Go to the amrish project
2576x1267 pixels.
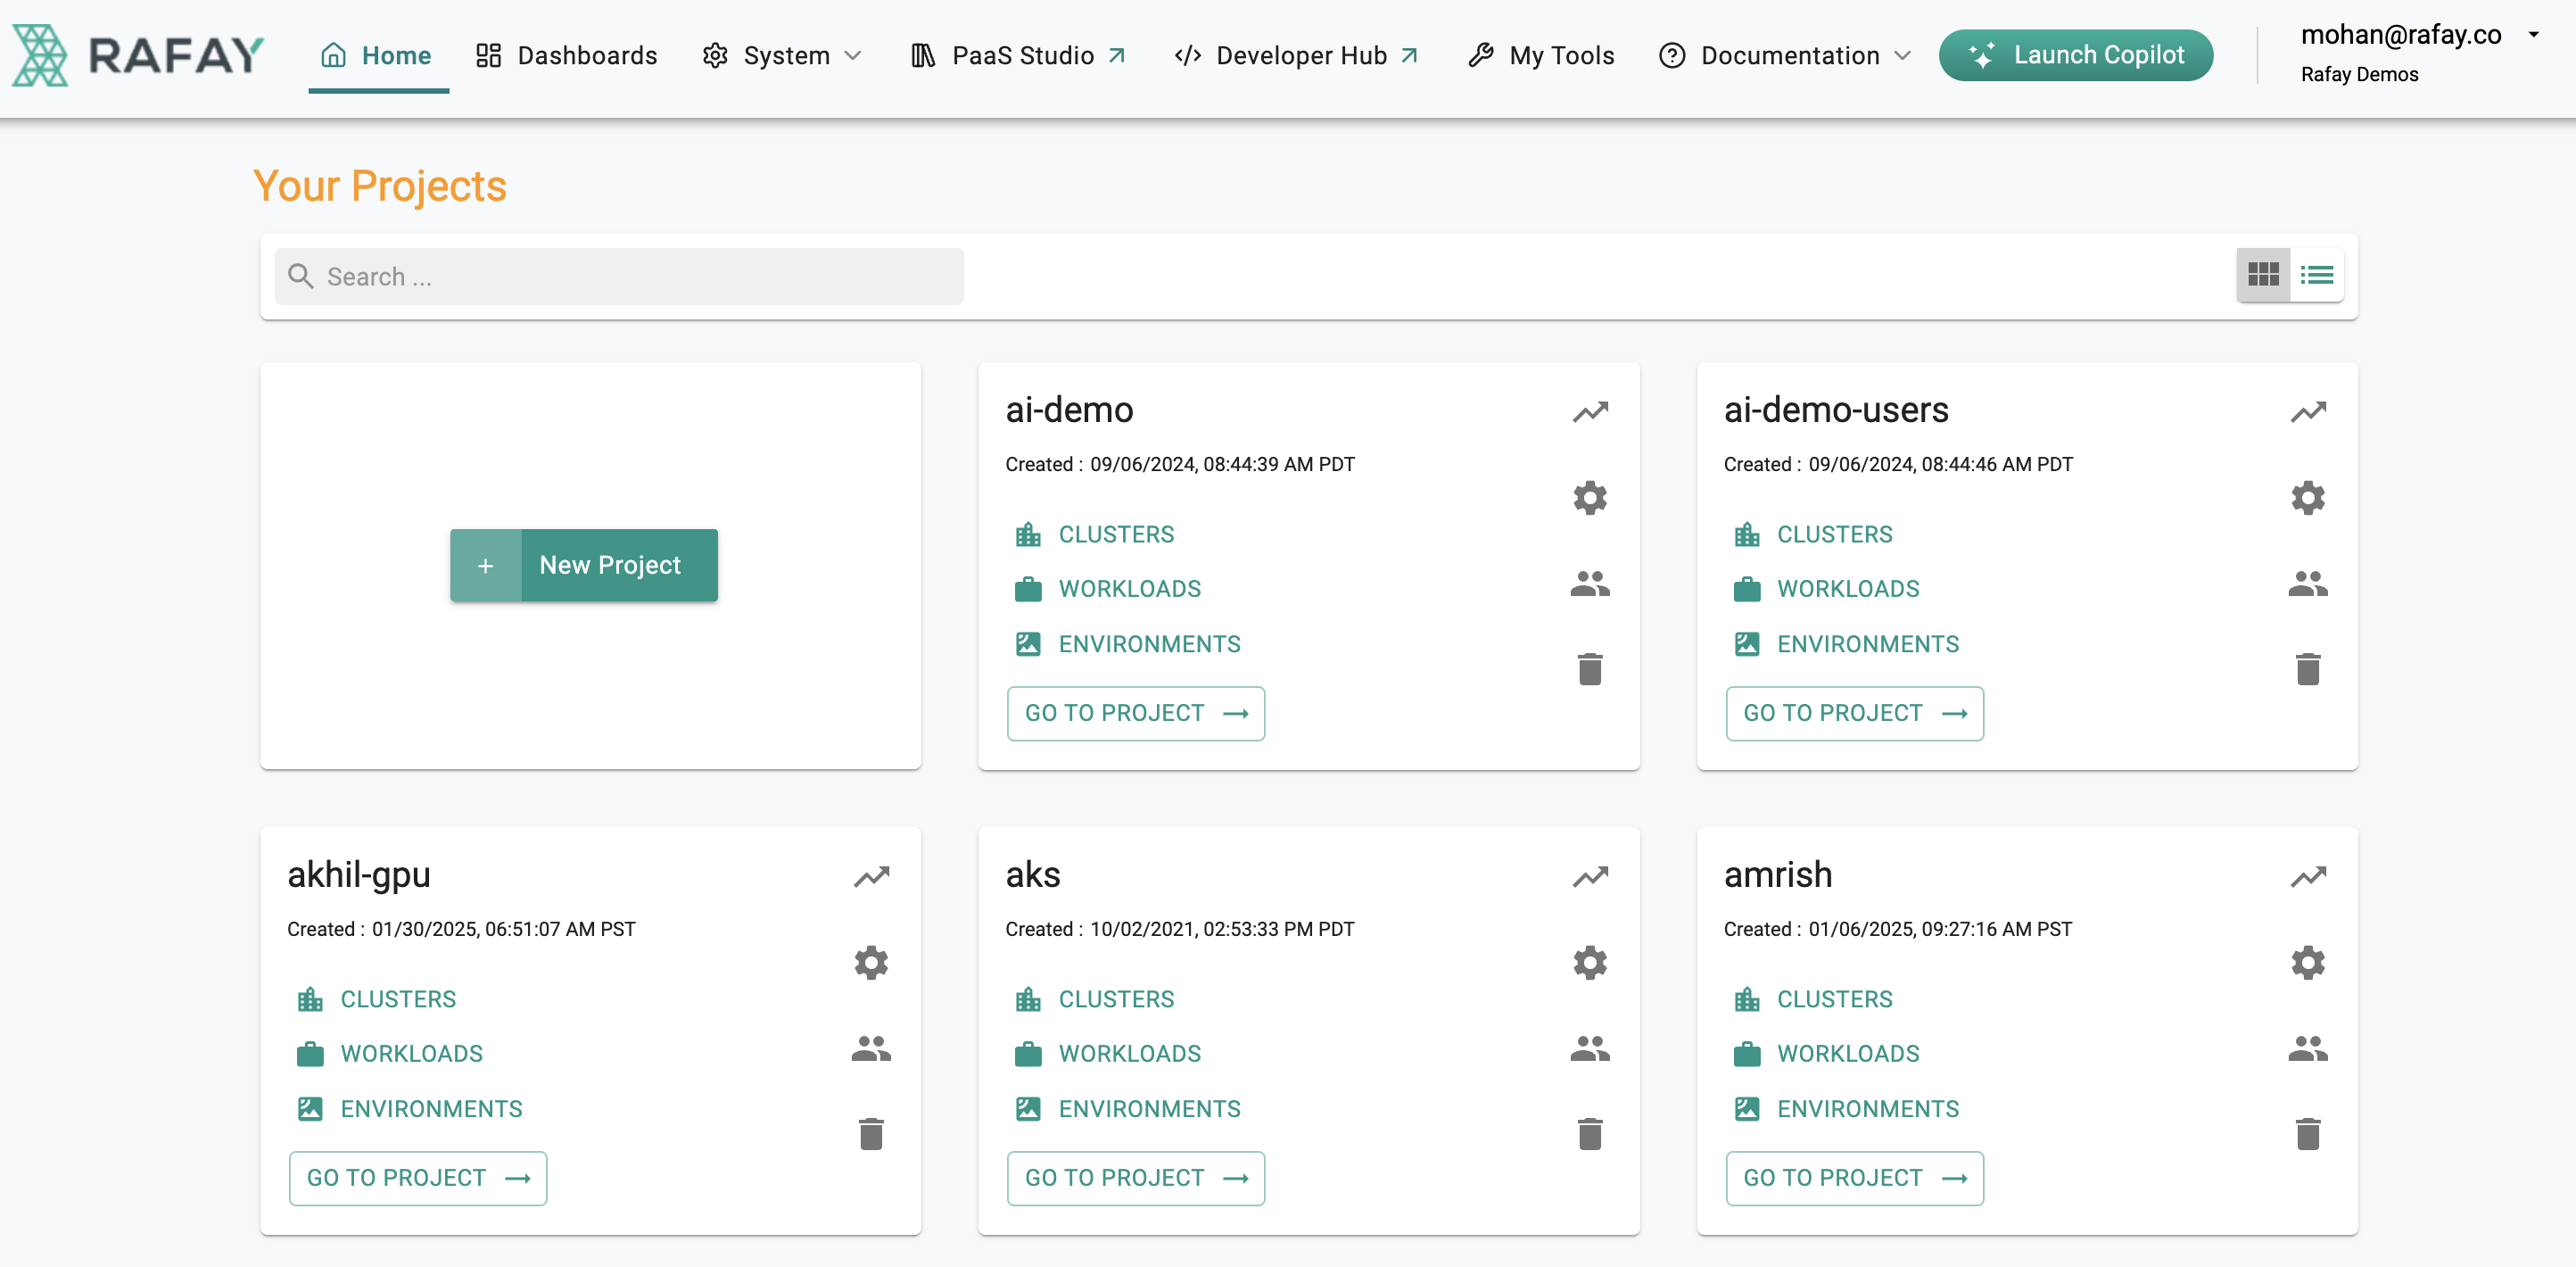pos(1854,1178)
